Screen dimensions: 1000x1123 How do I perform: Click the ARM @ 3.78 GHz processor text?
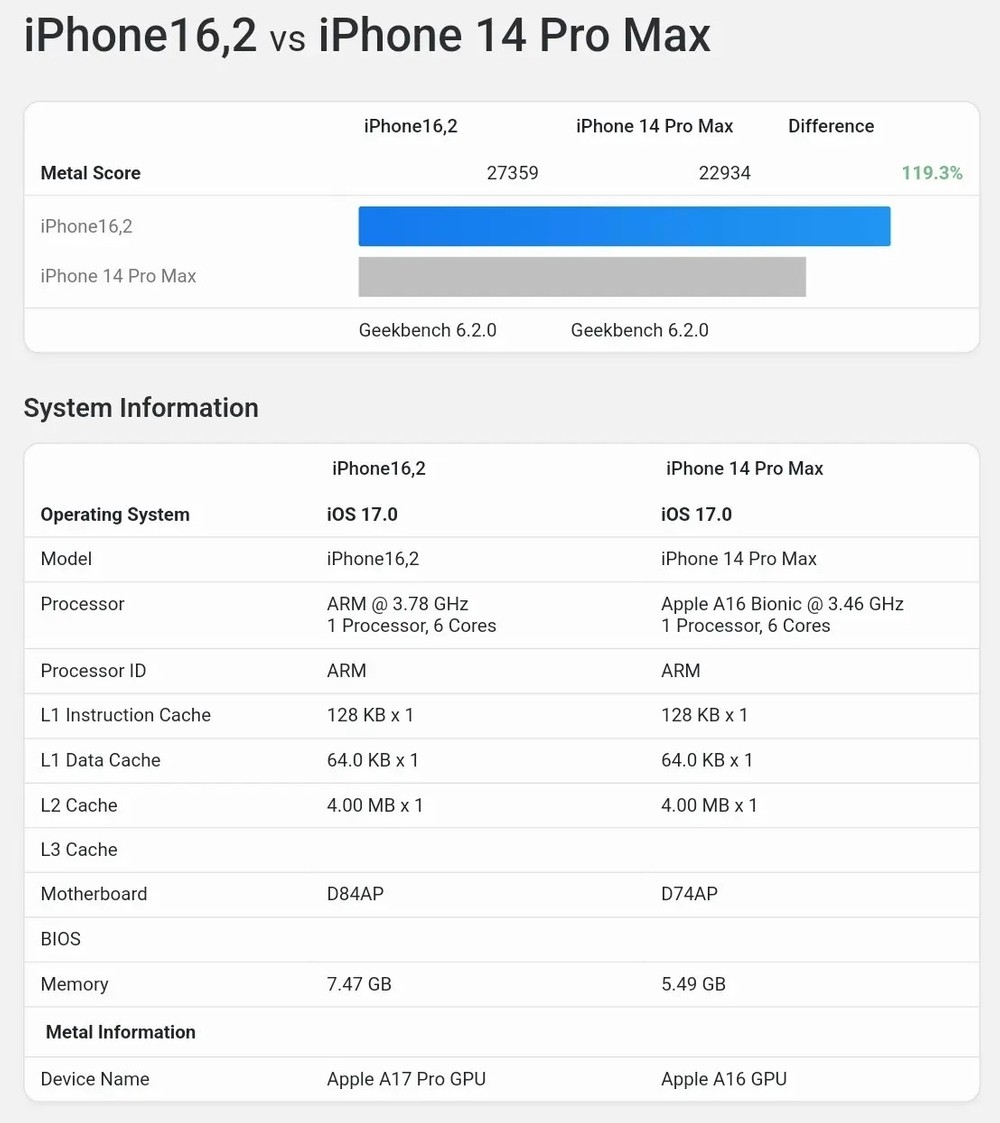pyautogui.click(x=397, y=604)
